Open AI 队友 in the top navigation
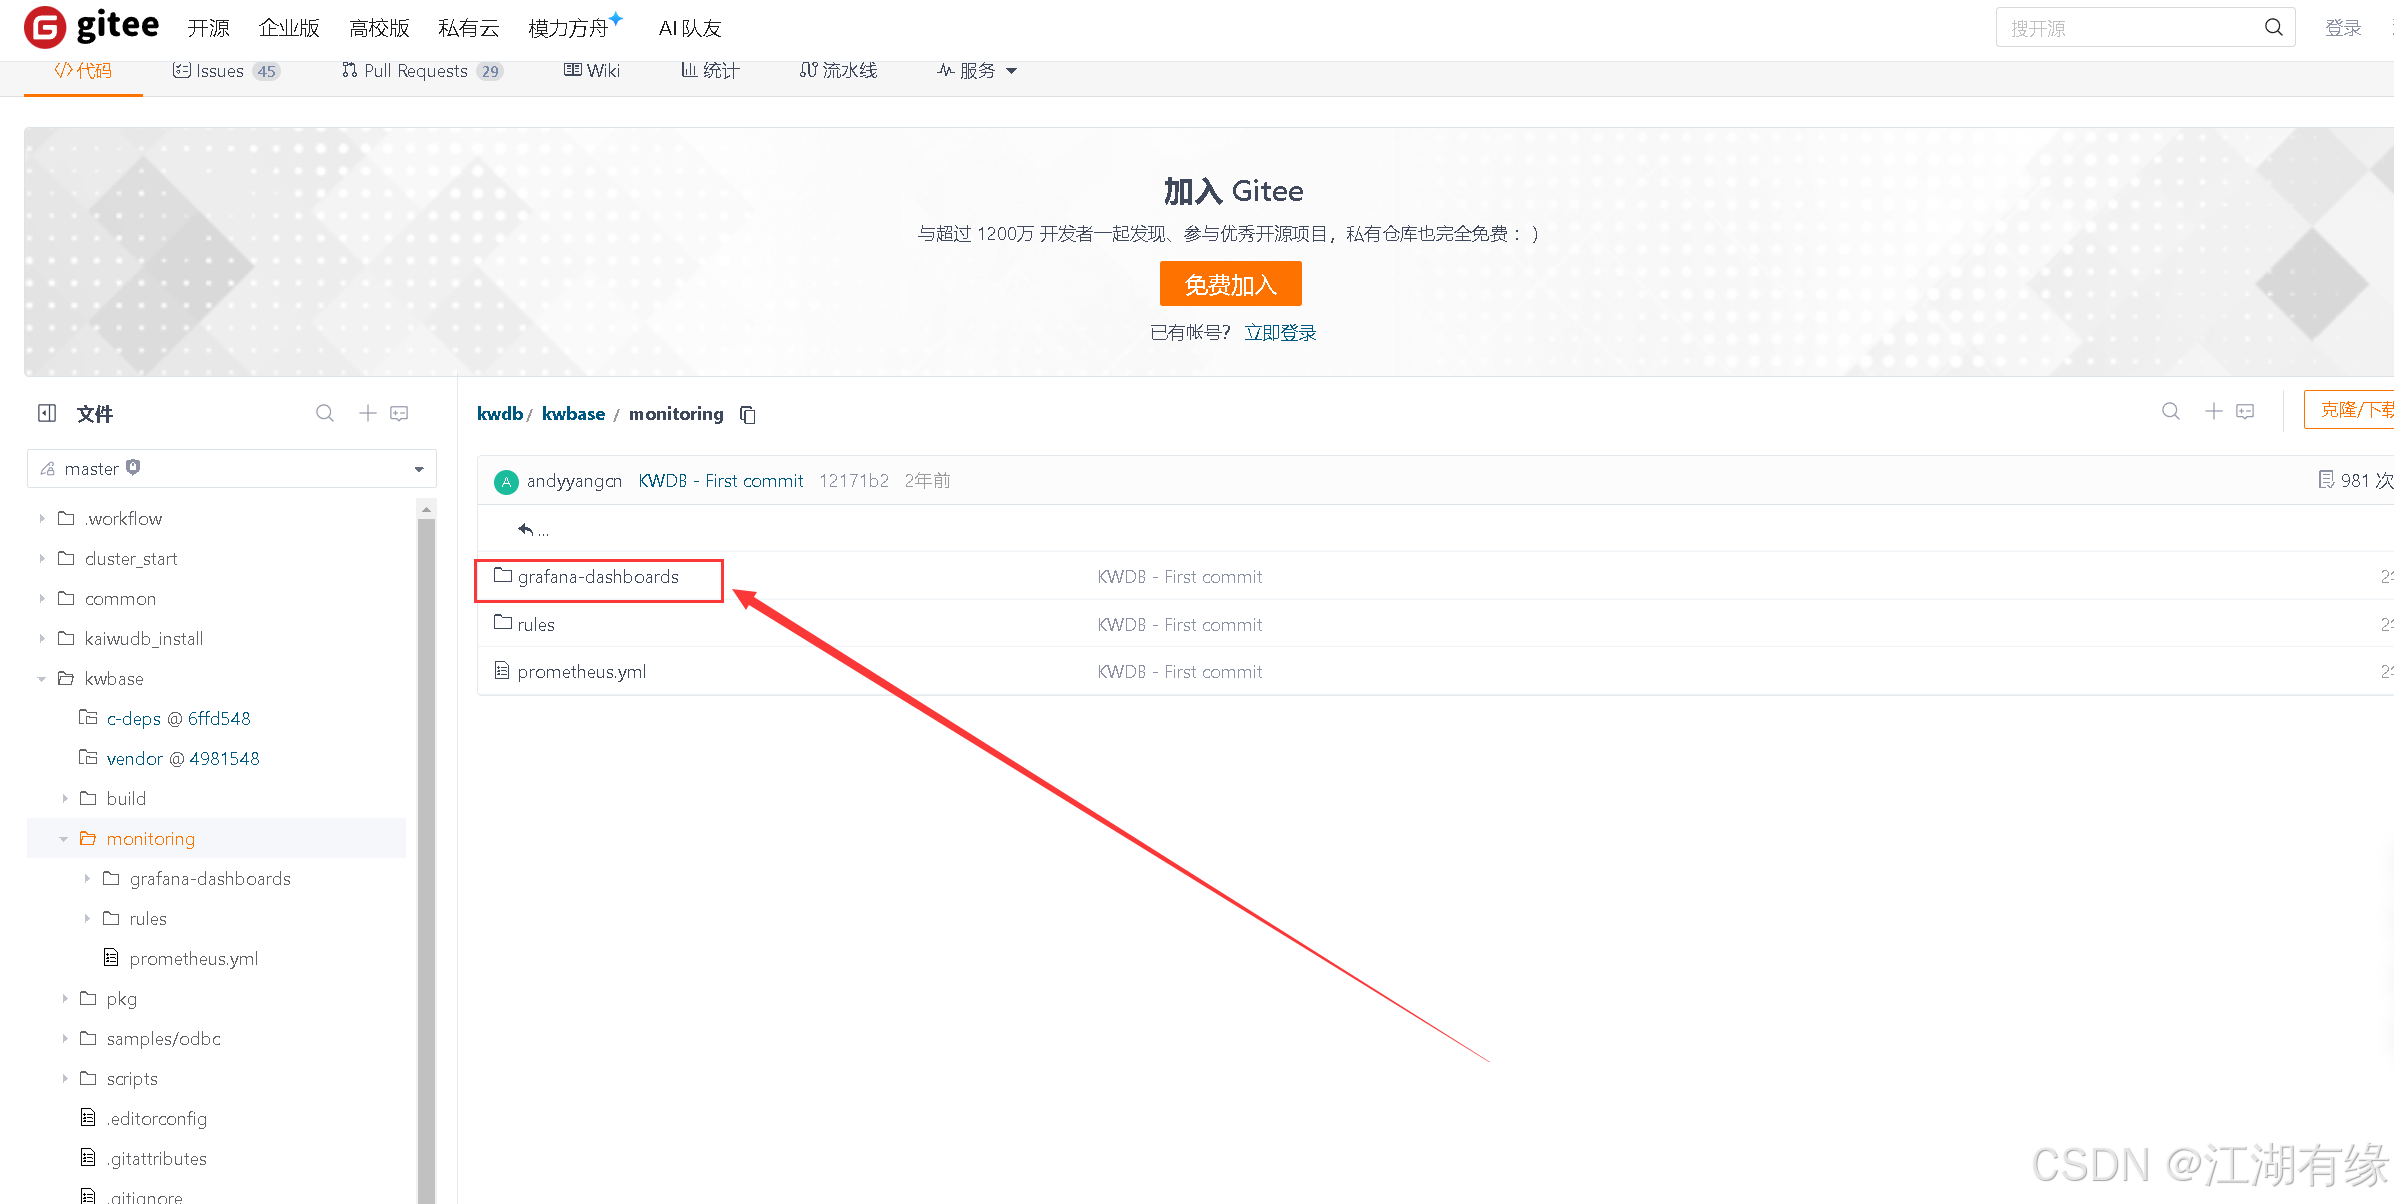 click(x=690, y=28)
